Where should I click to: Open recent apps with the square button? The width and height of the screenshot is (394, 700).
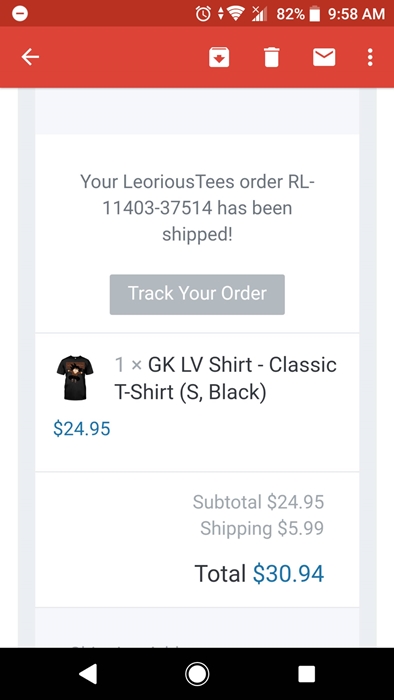307,674
